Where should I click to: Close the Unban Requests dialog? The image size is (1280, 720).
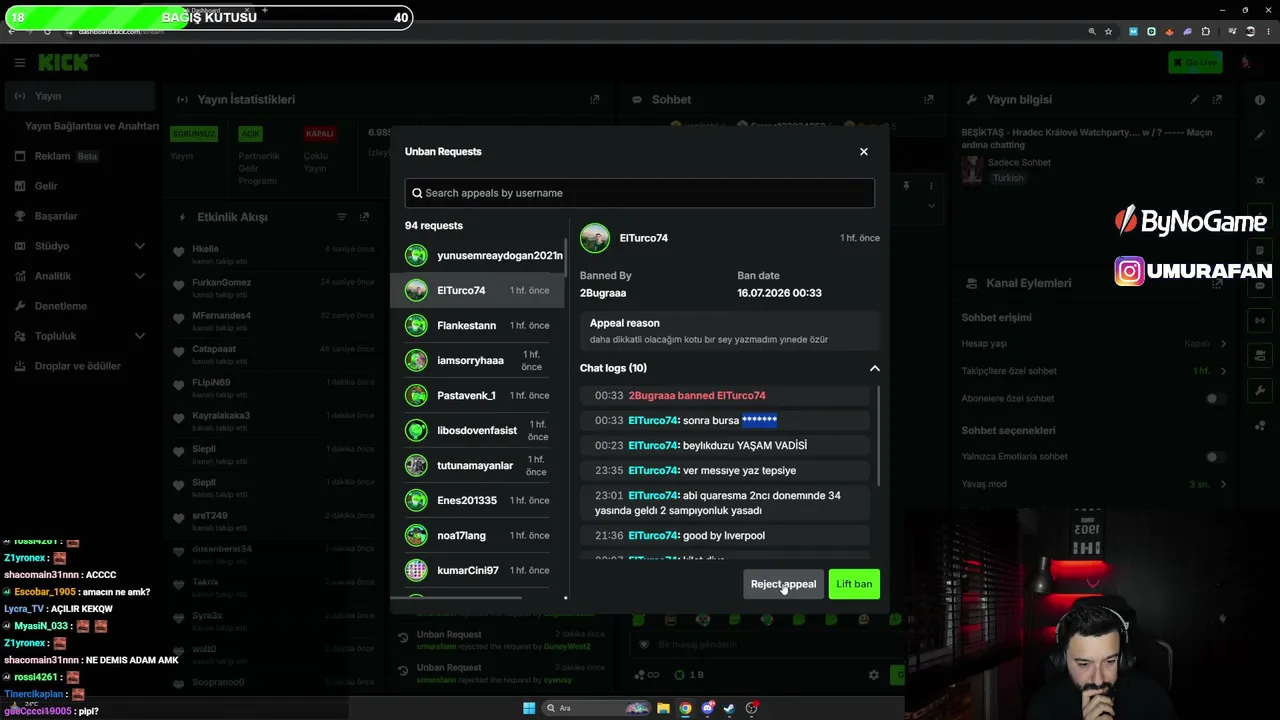[x=864, y=152]
